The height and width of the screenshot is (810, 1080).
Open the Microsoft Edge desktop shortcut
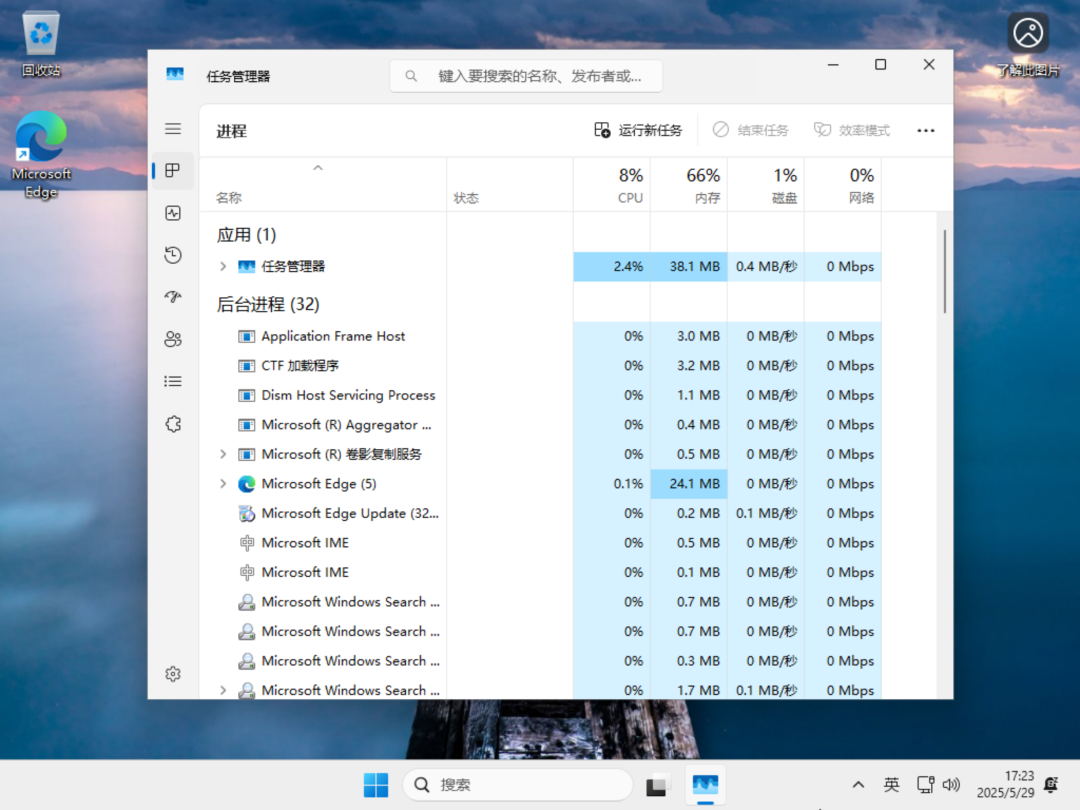(41, 155)
